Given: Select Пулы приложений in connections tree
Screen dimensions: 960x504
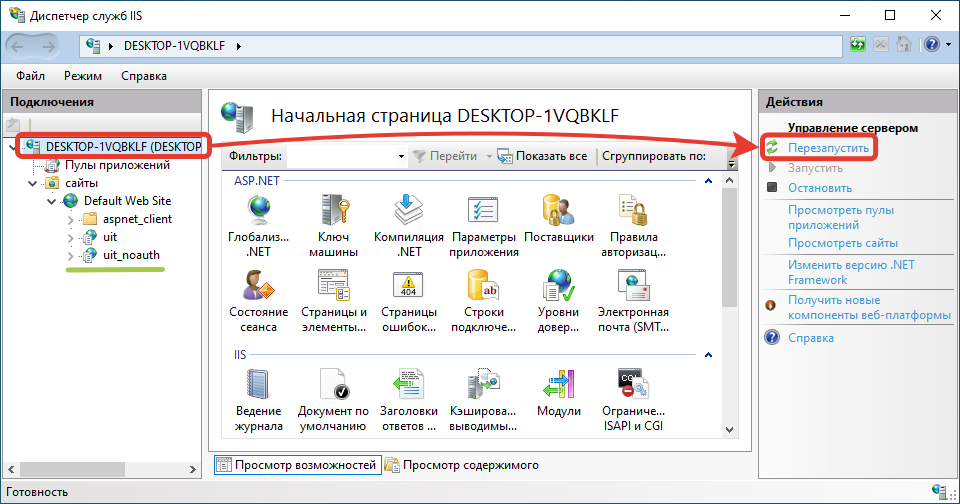Looking at the screenshot, I should pyautogui.click(x=116, y=165).
